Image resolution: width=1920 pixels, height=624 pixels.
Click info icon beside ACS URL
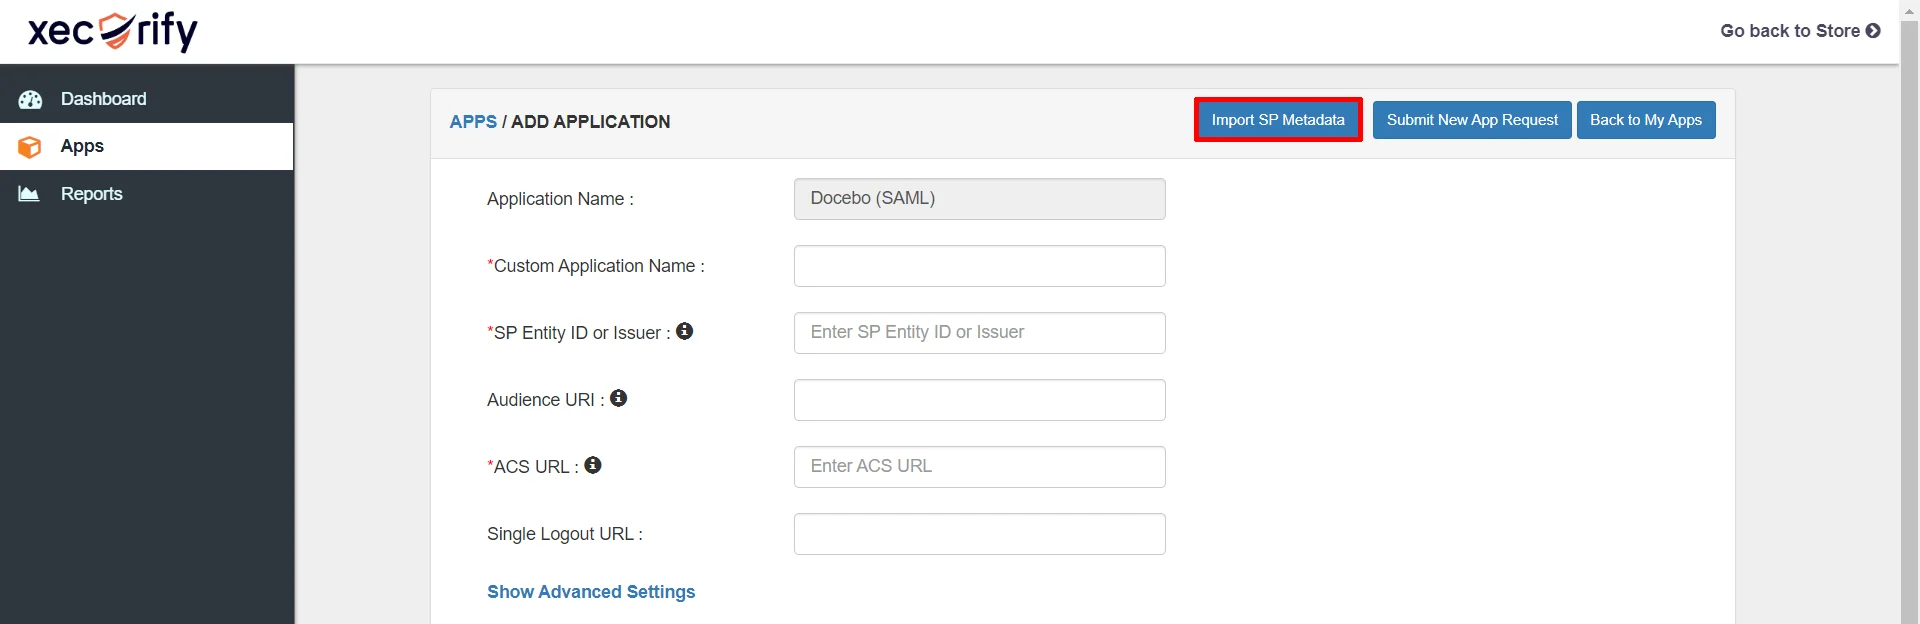(593, 465)
